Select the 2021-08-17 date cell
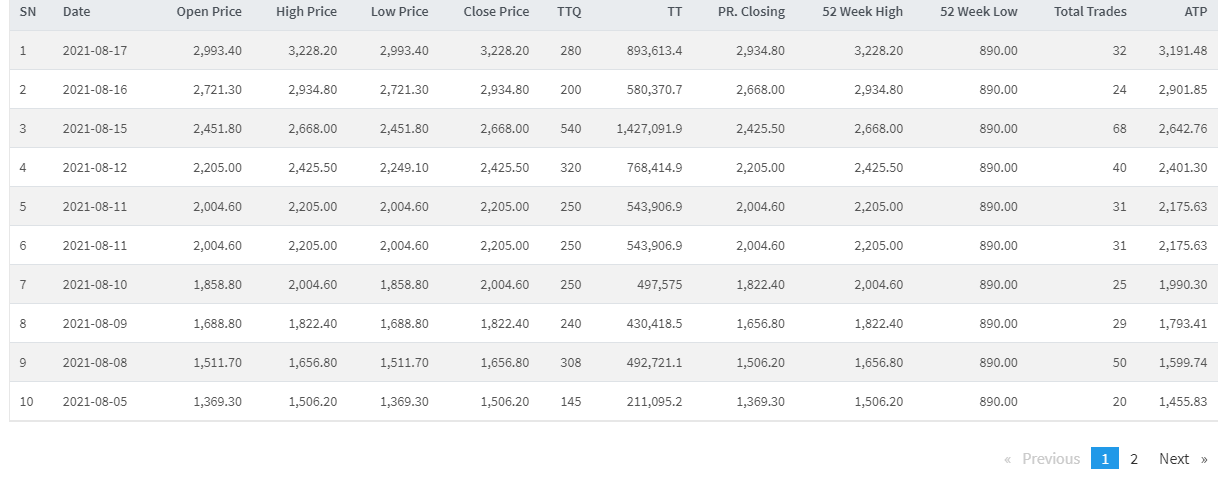1218x500 pixels. click(95, 50)
